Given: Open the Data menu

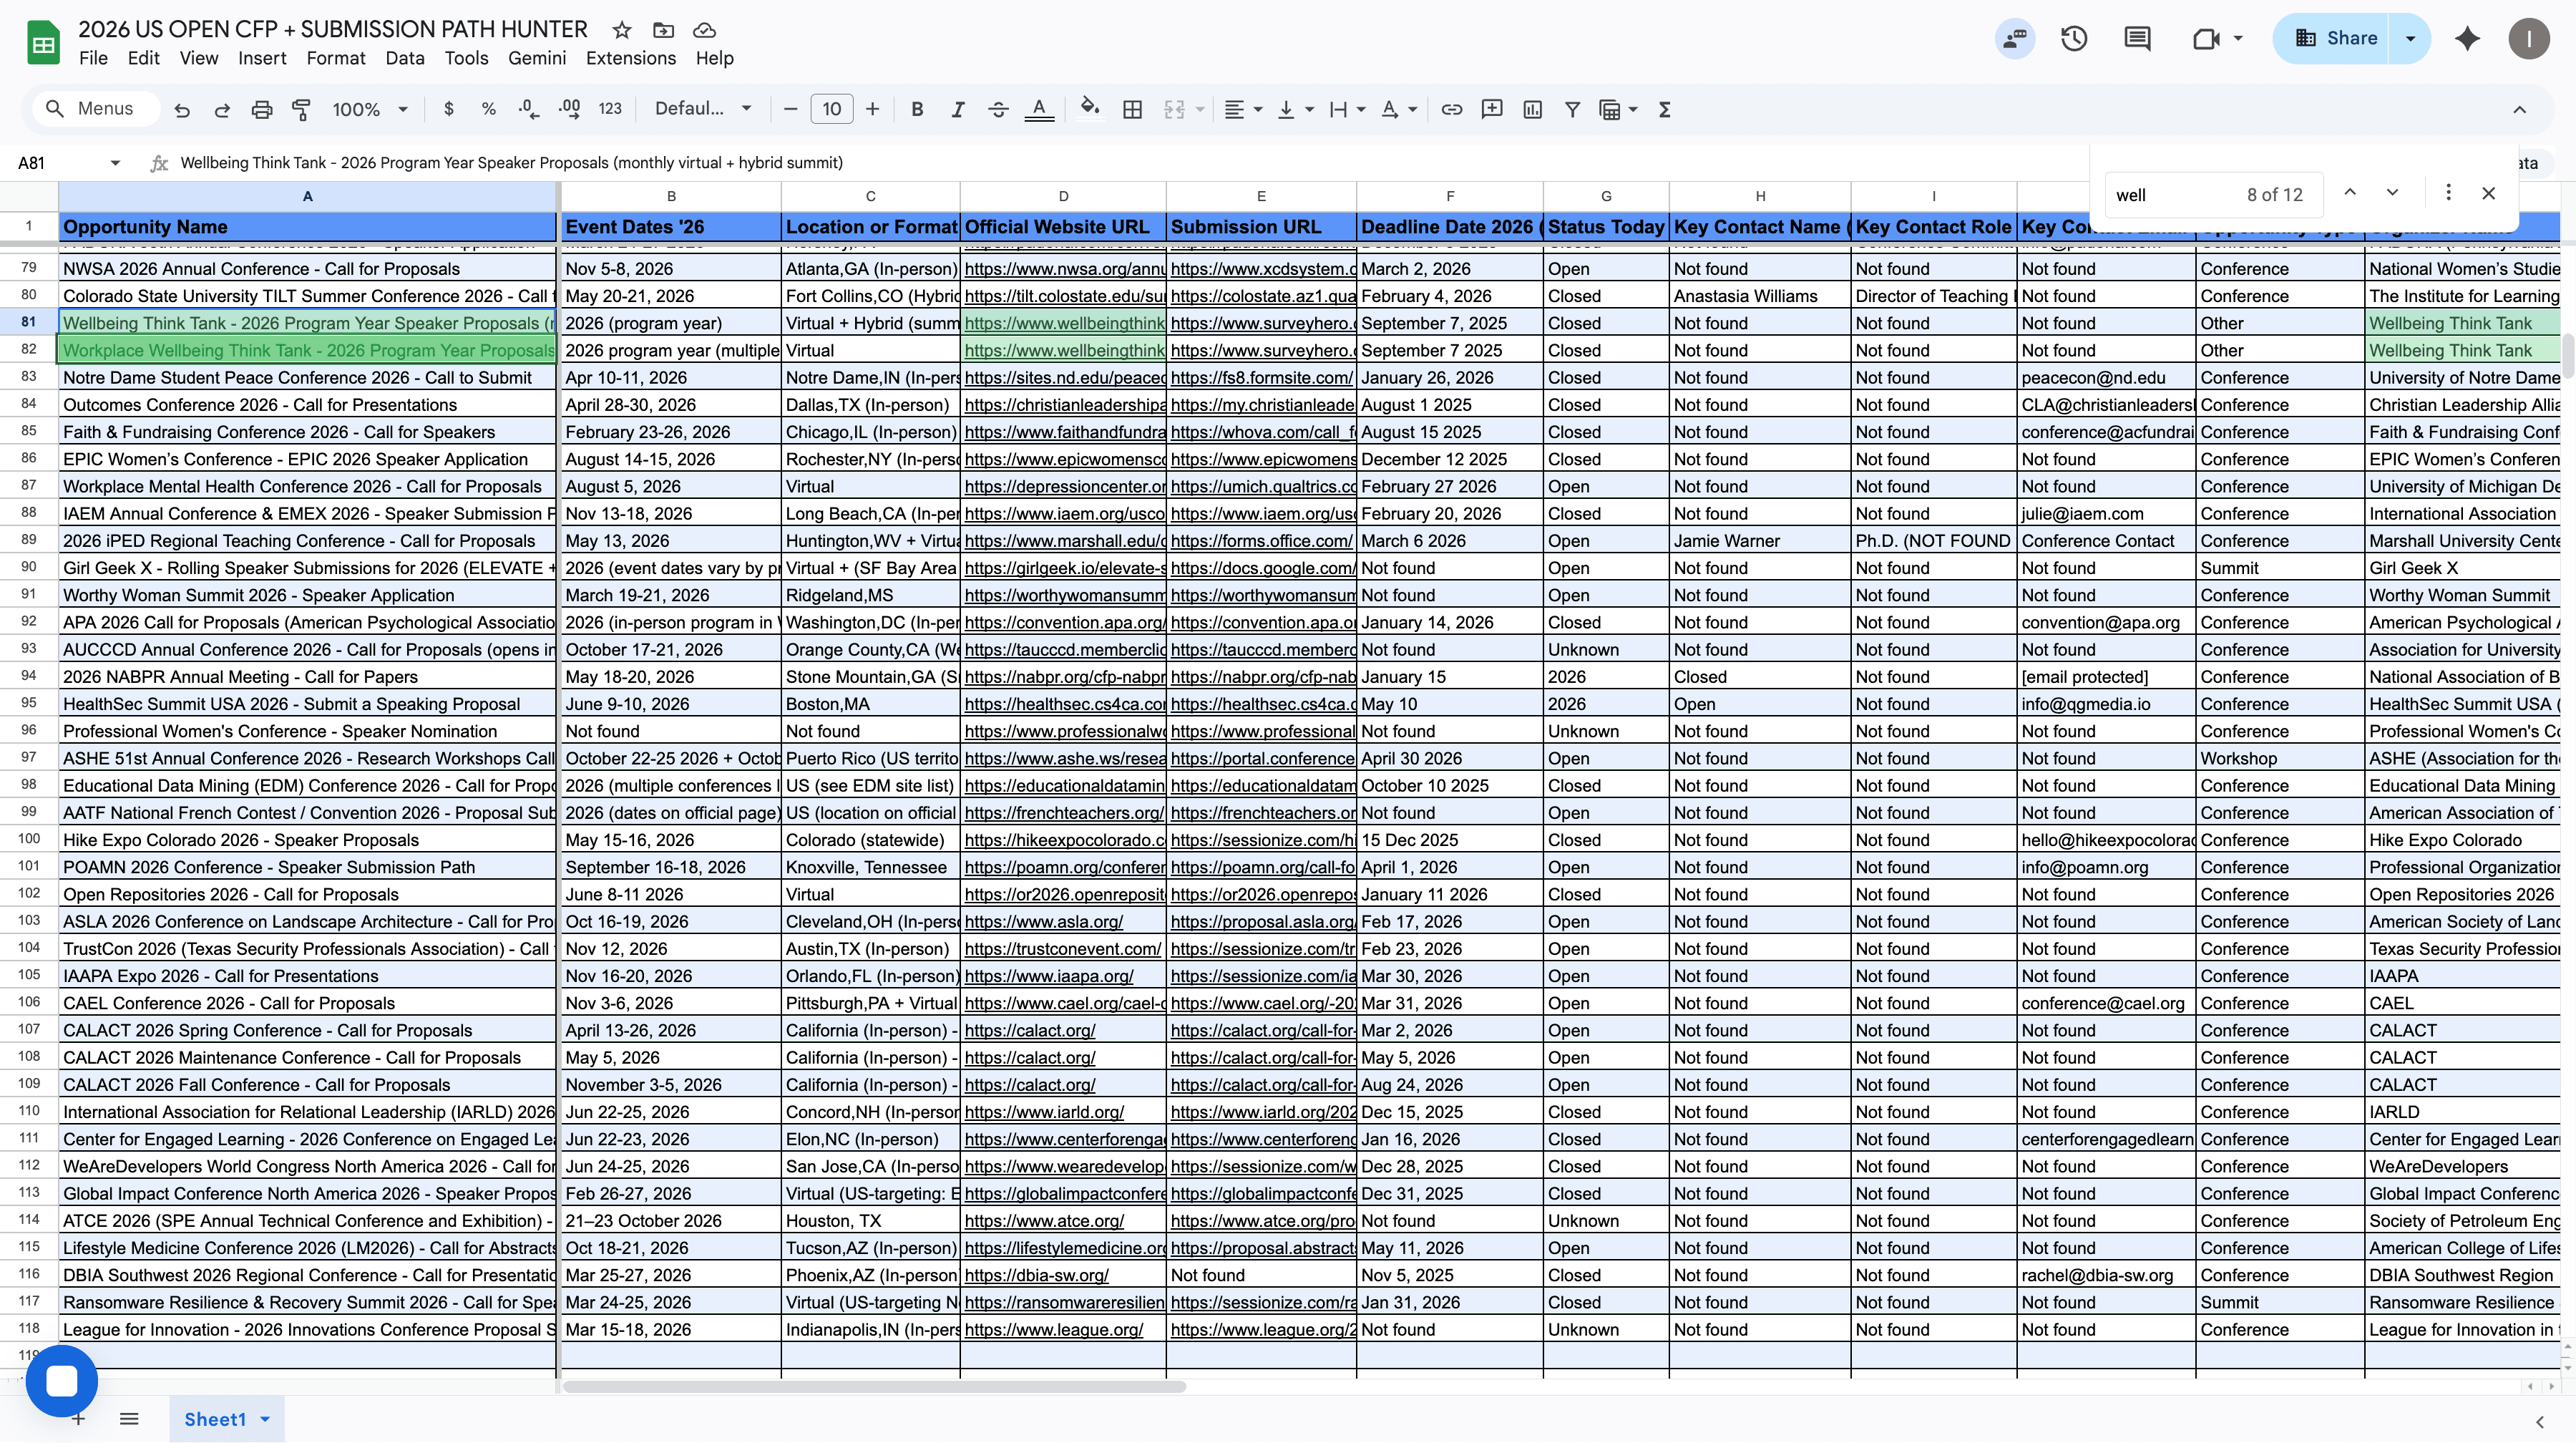Looking at the screenshot, I should (404, 58).
